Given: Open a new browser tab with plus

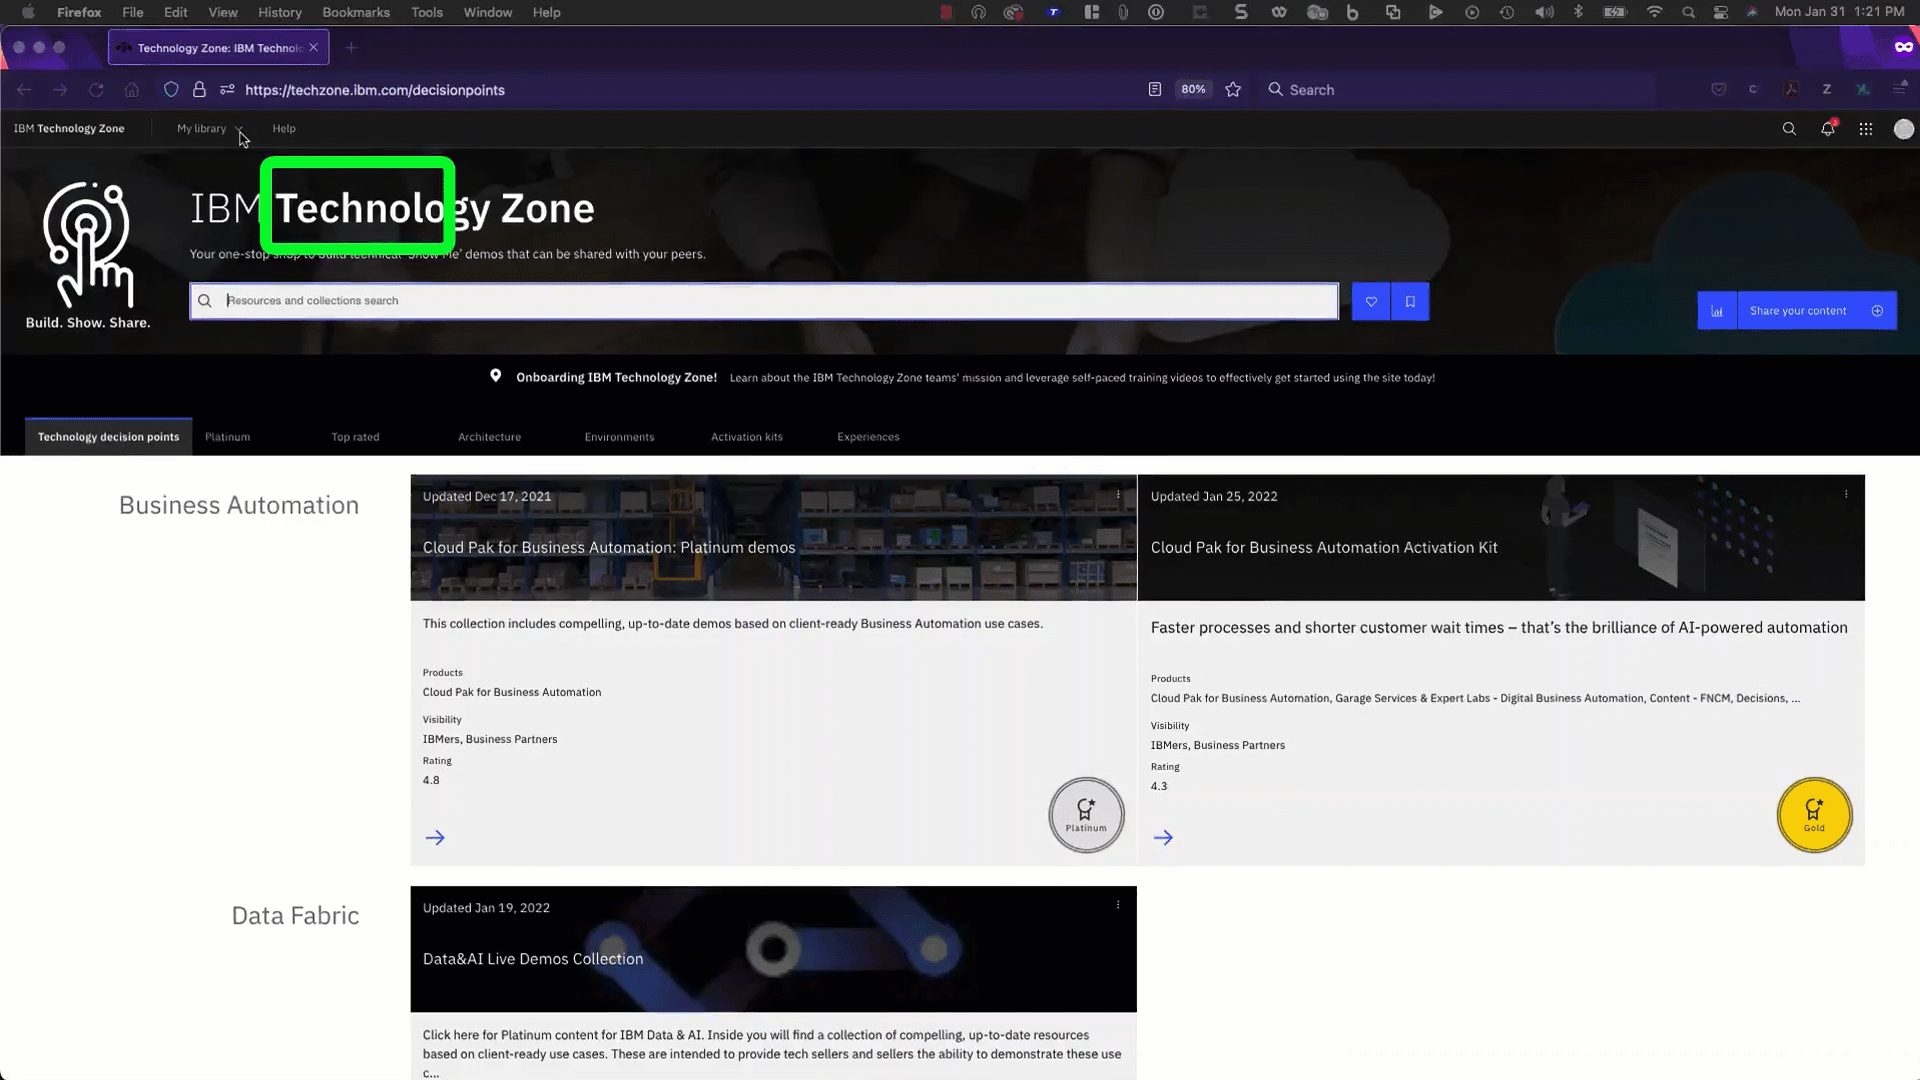Looking at the screenshot, I should [351, 48].
